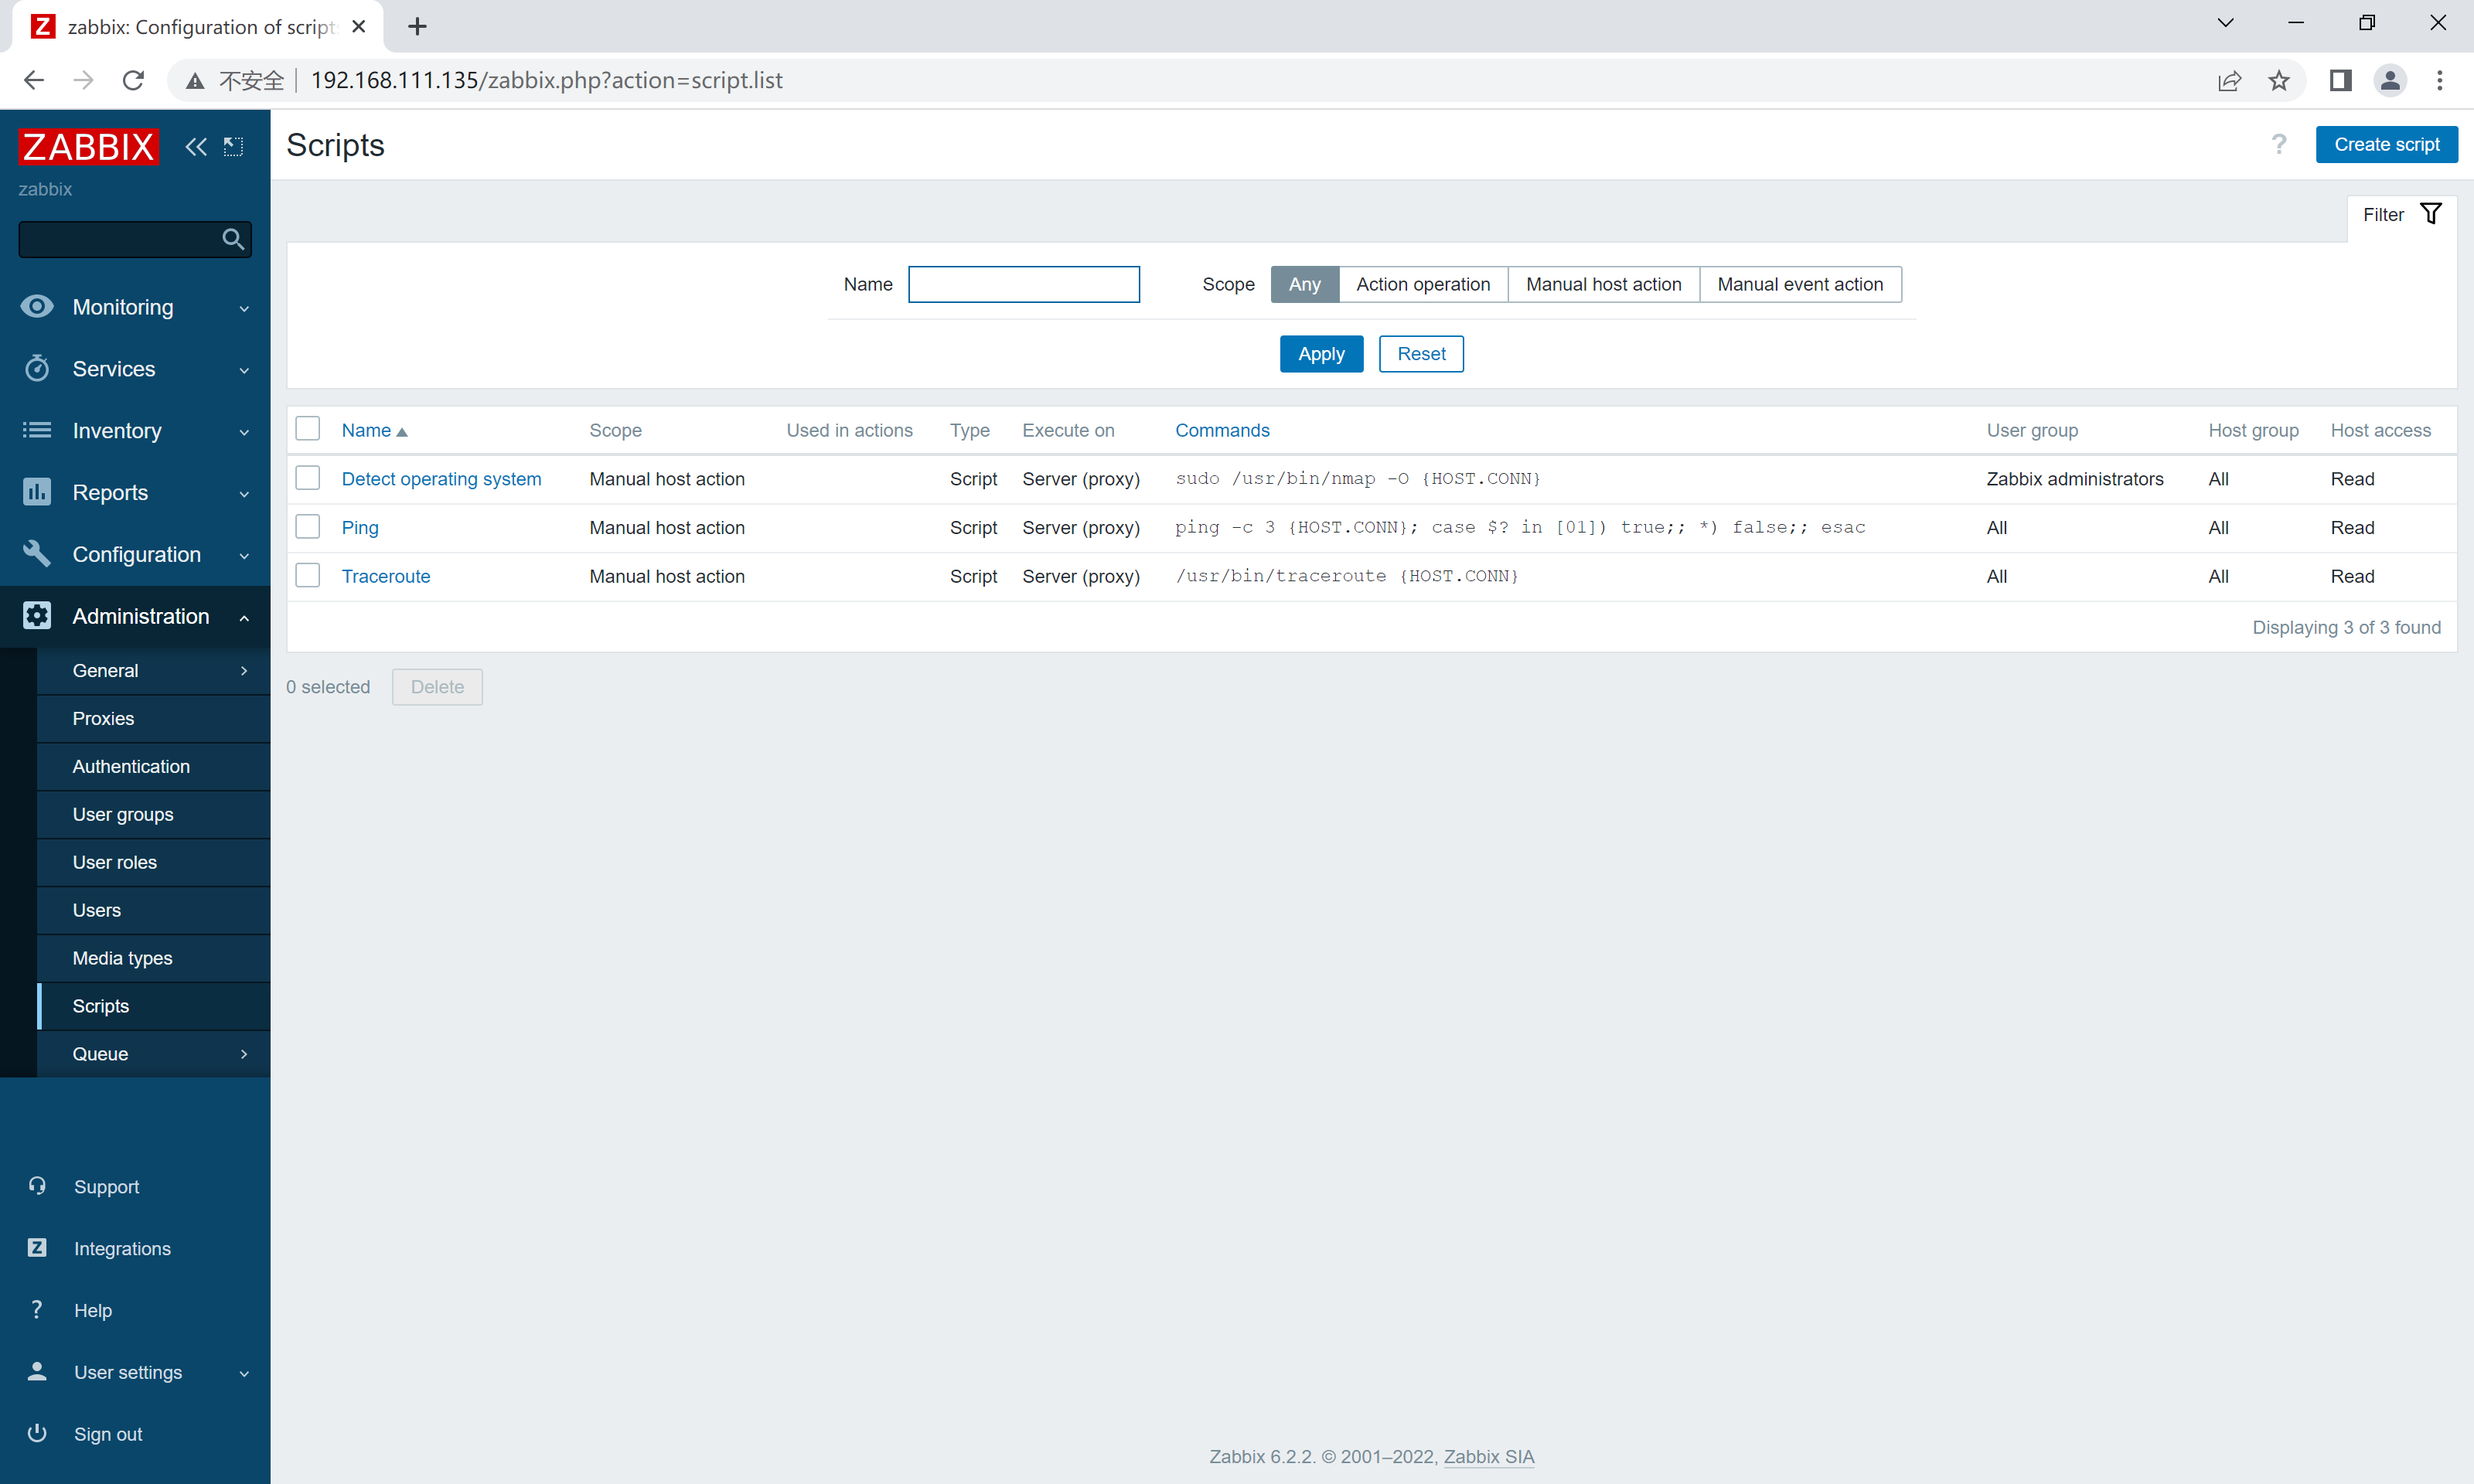Select Manual event action scope option
Viewport: 2474px width, 1484px height.
pos(1800,284)
